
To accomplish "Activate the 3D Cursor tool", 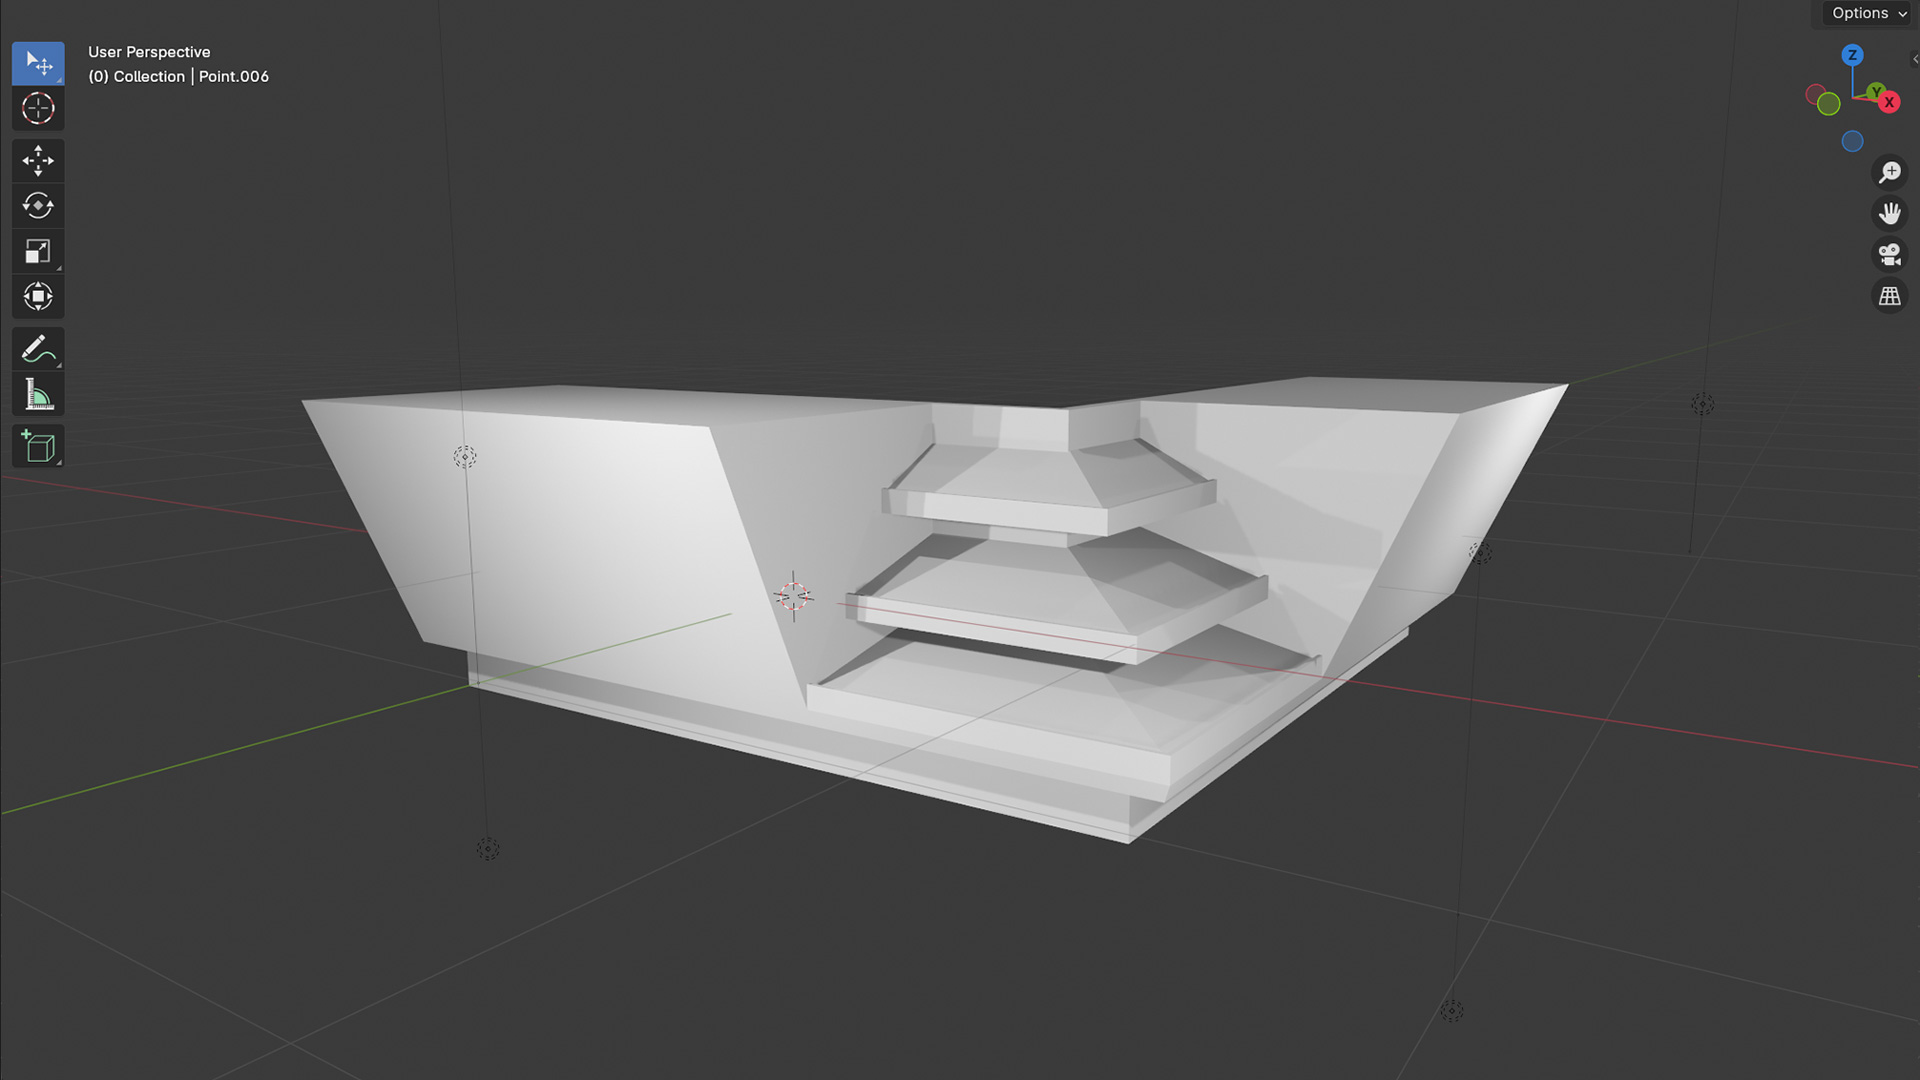I will [x=38, y=108].
